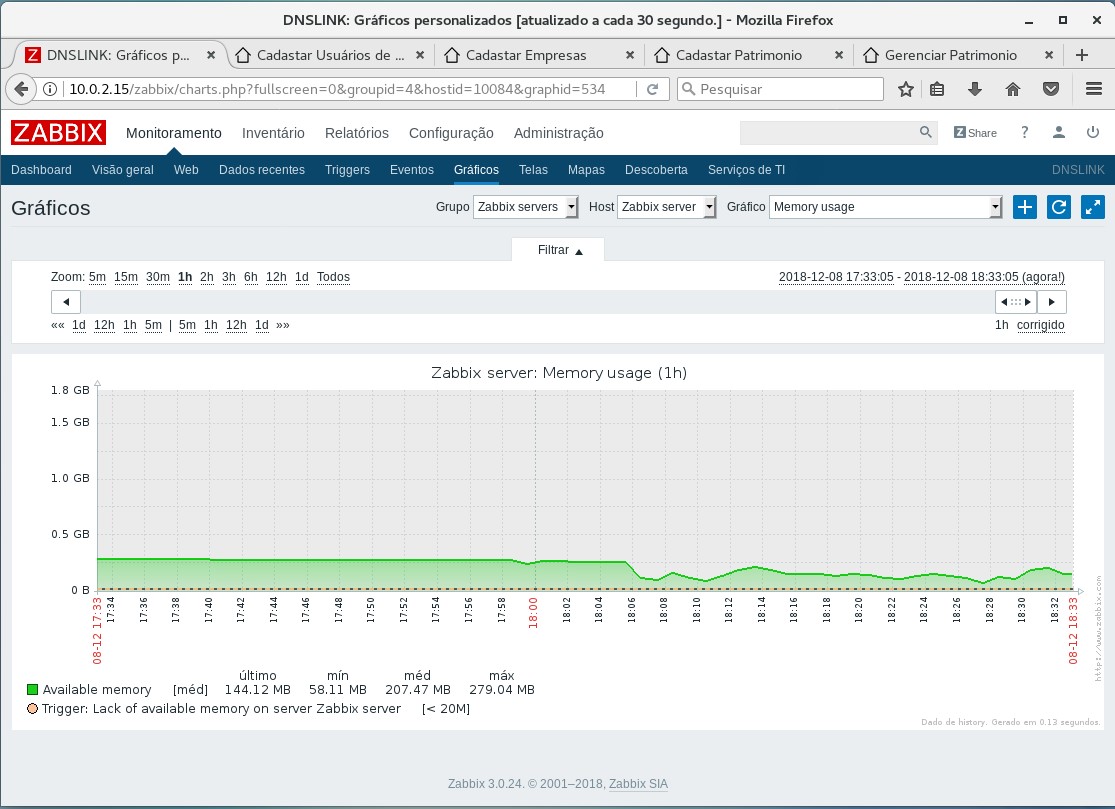Open the Relatórios menu
The height and width of the screenshot is (809, 1115).
[357, 133]
